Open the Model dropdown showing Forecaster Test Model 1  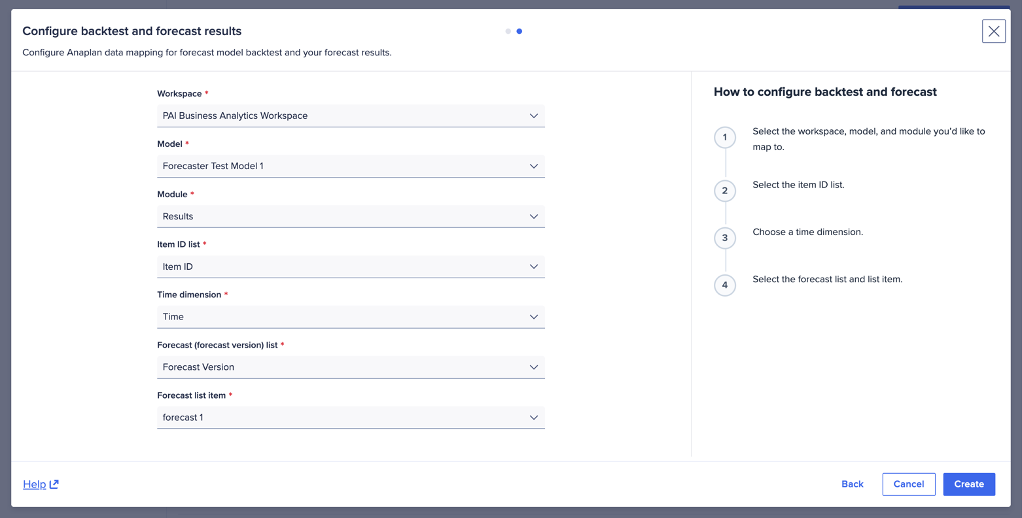coord(350,166)
